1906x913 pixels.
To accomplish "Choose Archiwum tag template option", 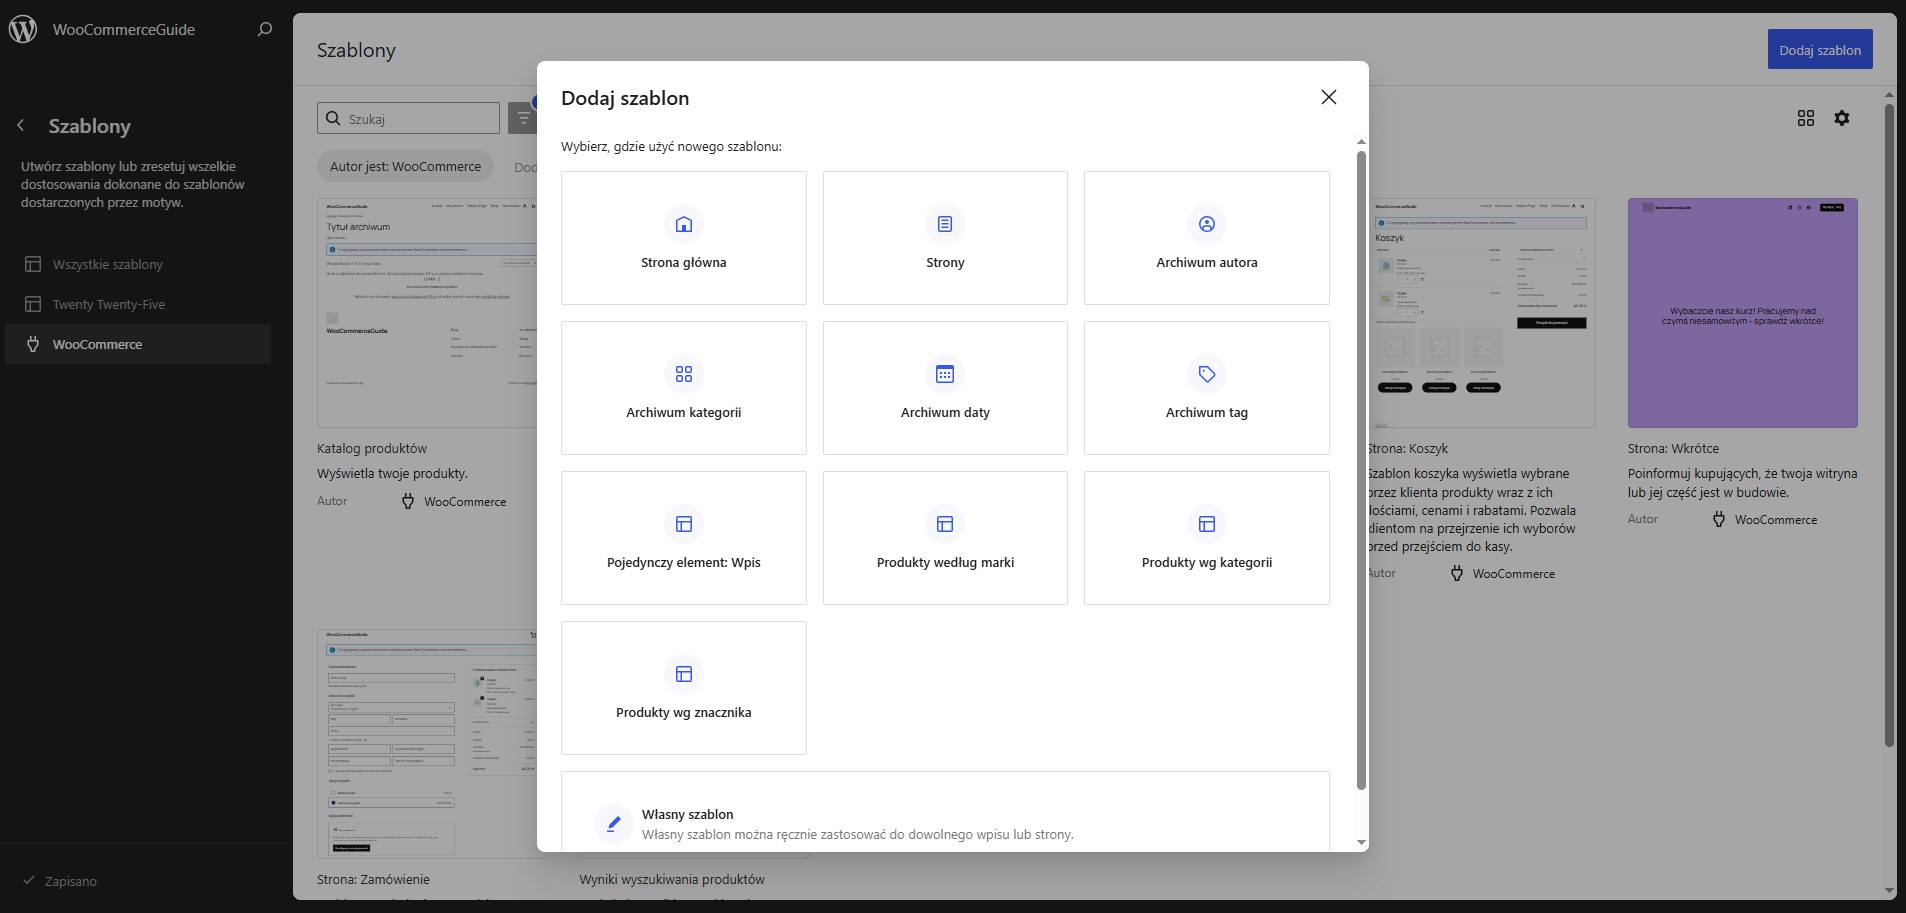I will point(1207,388).
